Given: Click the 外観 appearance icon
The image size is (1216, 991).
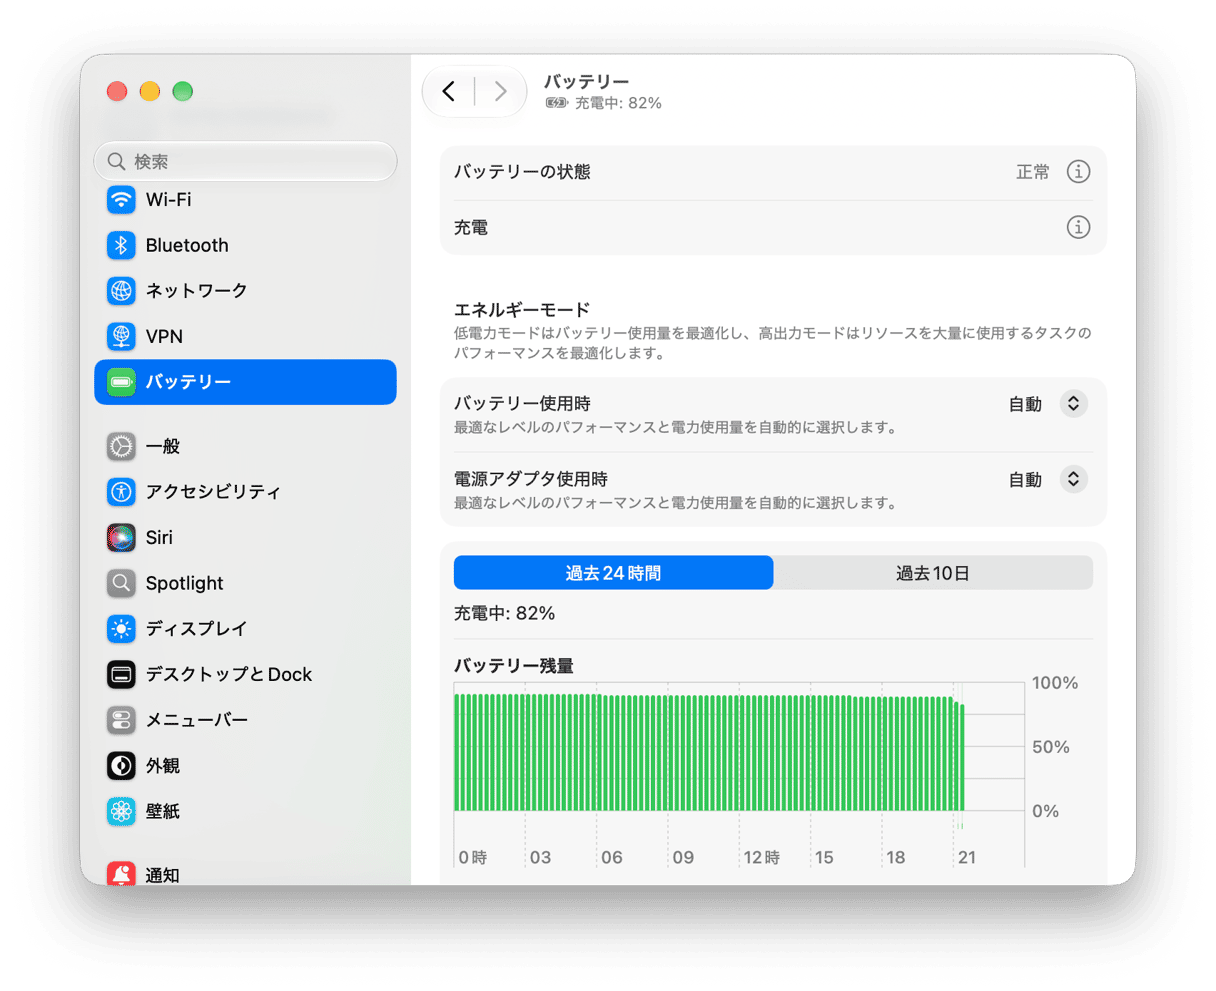Looking at the screenshot, I should (x=121, y=765).
